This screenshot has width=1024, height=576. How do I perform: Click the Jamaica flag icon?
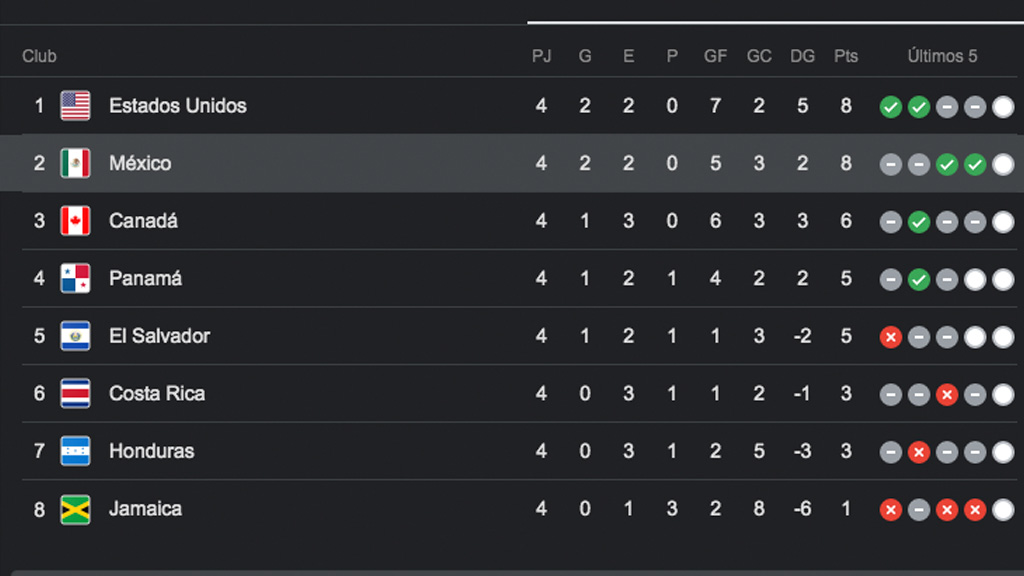[75, 509]
